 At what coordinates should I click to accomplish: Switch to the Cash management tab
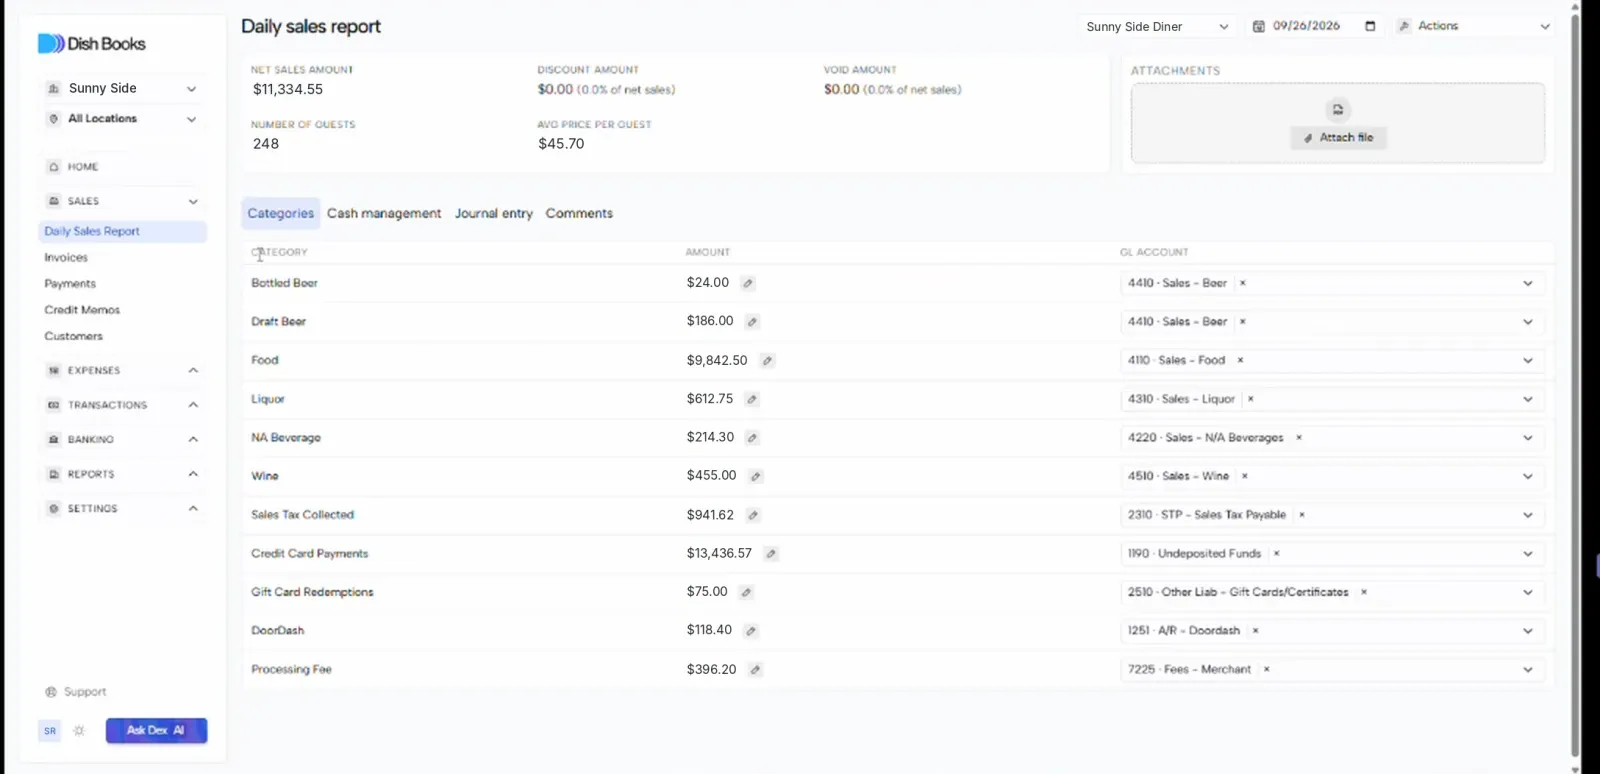tap(384, 213)
